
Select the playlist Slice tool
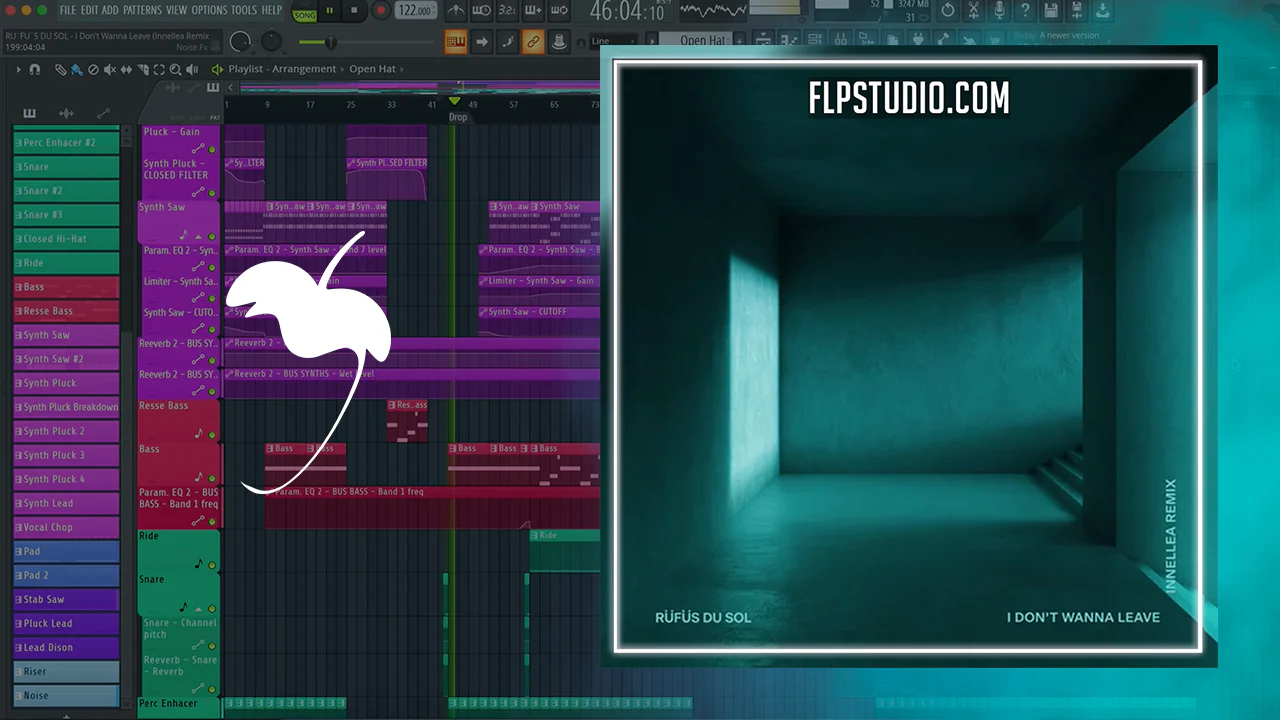[x=142, y=70]
